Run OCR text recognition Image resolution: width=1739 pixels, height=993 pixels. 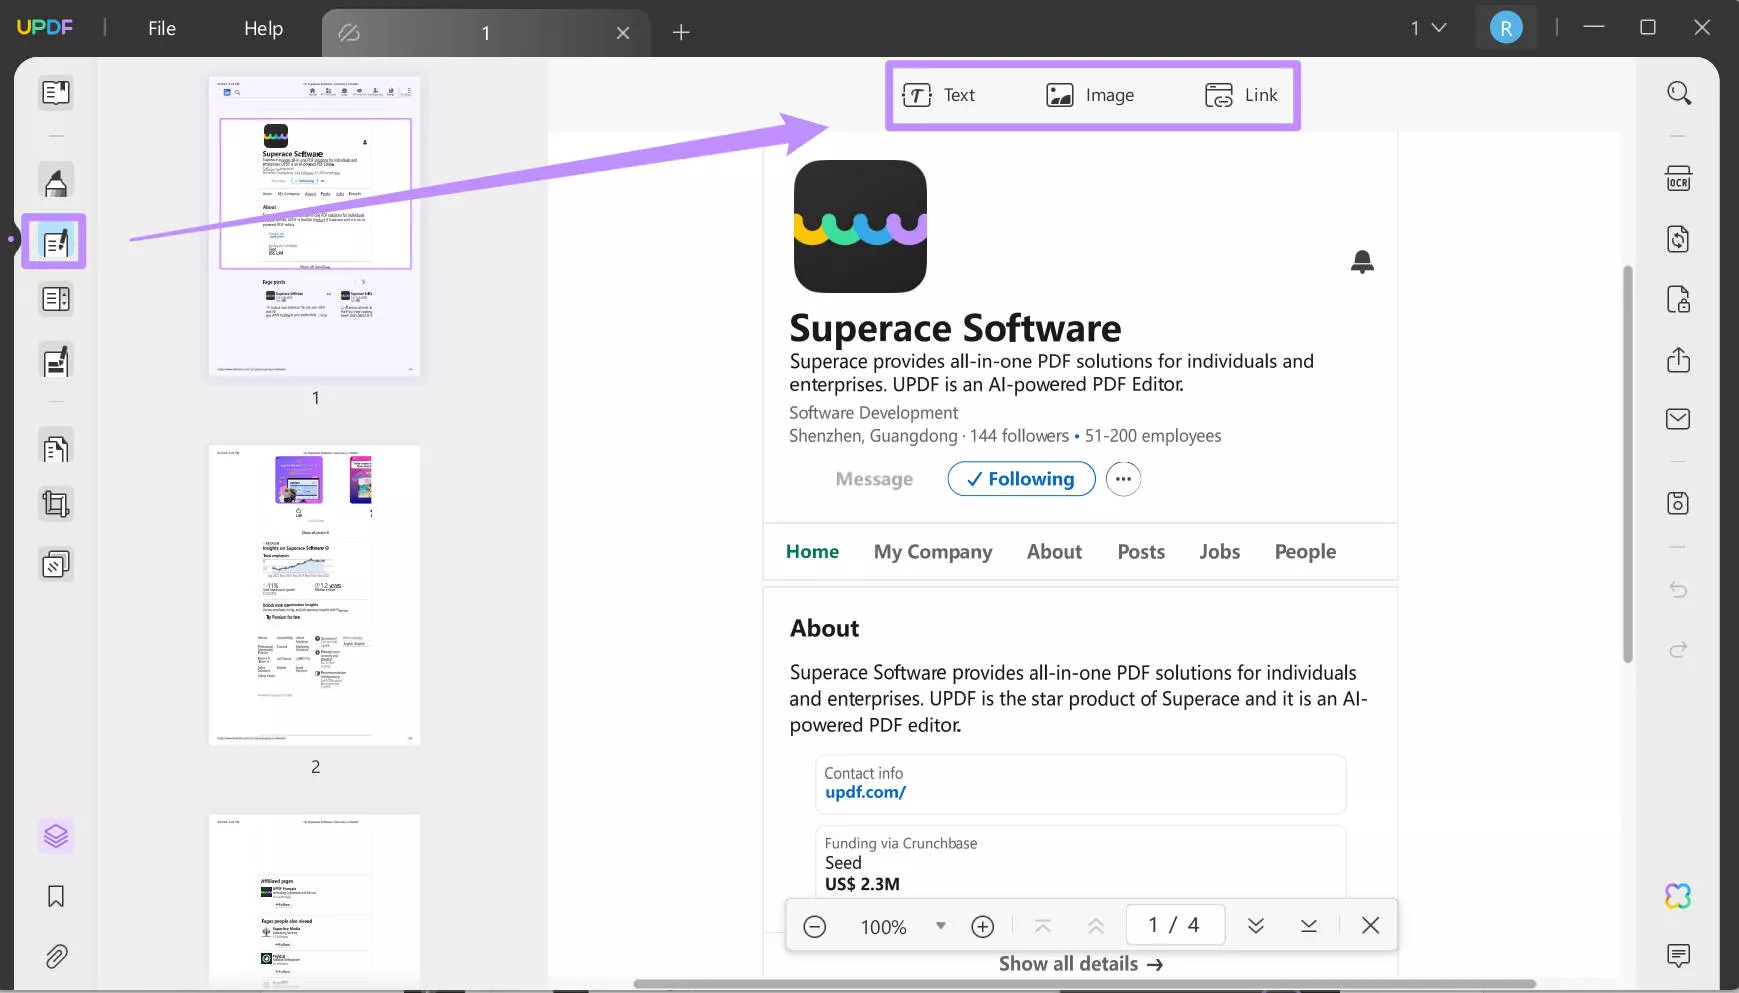click(1679, 179)
